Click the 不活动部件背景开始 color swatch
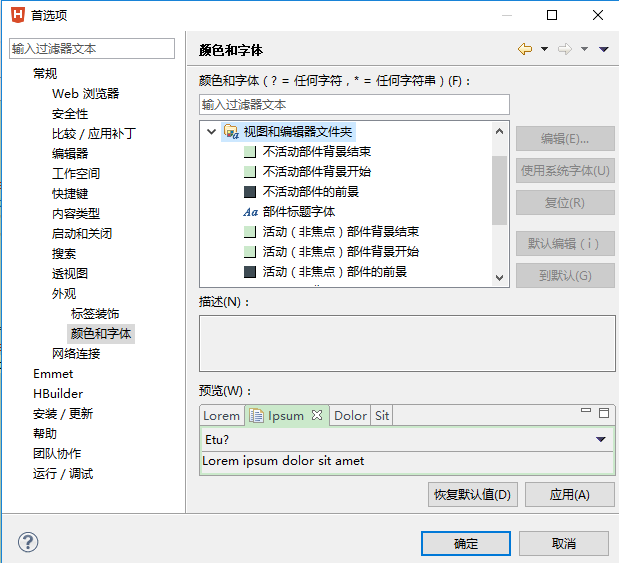 [x=250, y=172]
